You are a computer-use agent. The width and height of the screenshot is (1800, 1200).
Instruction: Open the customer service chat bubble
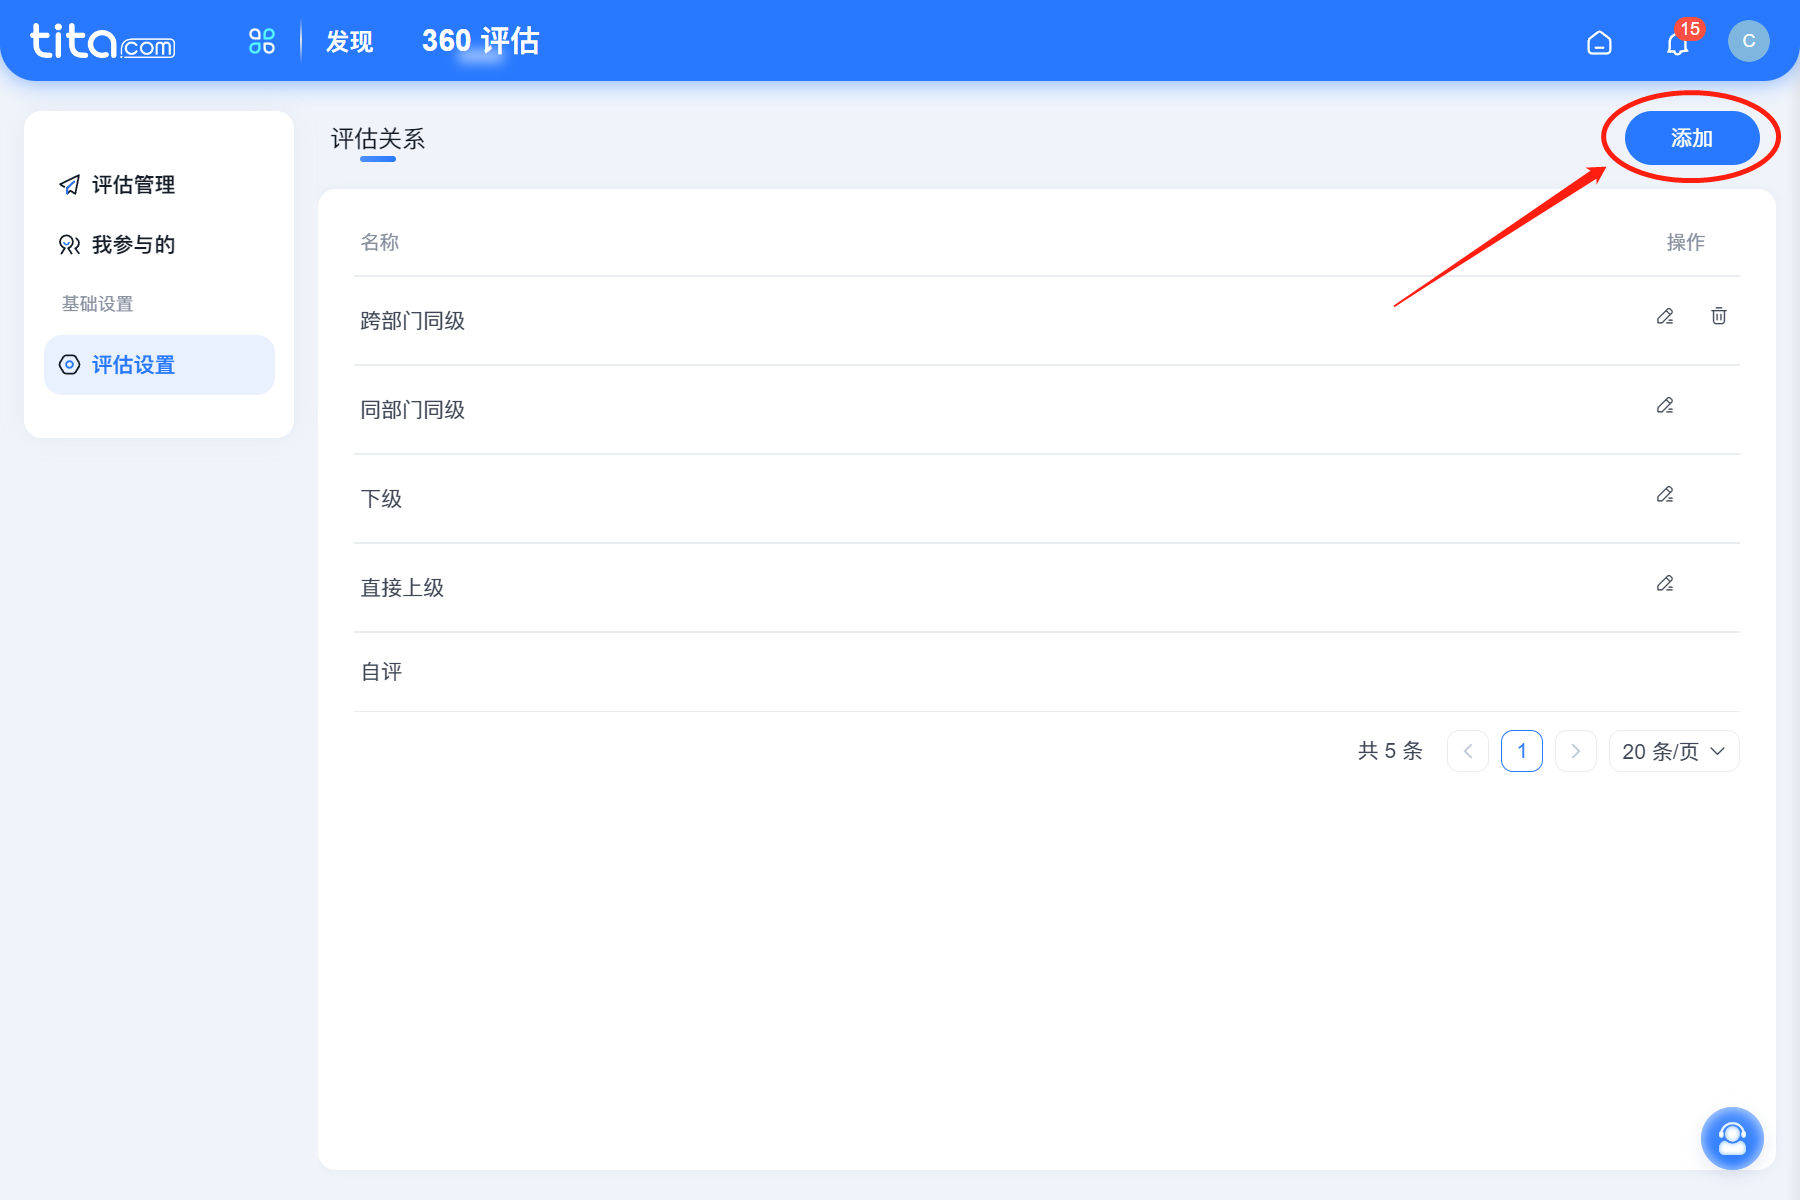[x=1732, y=1138]
